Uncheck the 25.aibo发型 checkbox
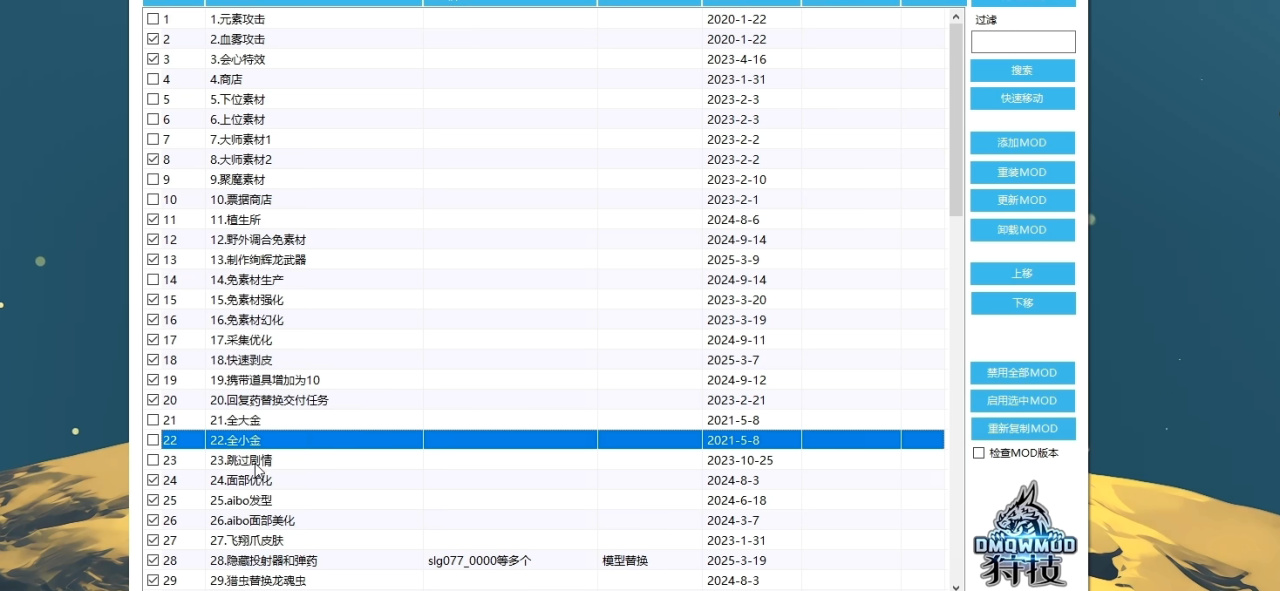Viewport: 1280px width, 591px height. [x=153, y=500]
